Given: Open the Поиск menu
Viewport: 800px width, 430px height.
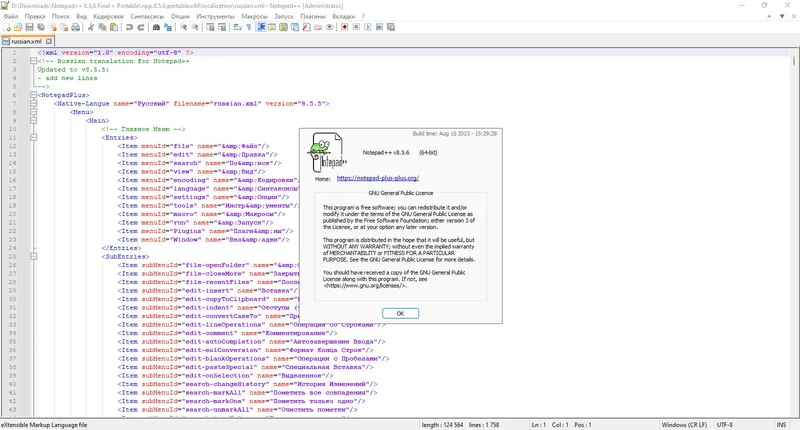Looking at the screenshot, I should pos(61,16).
